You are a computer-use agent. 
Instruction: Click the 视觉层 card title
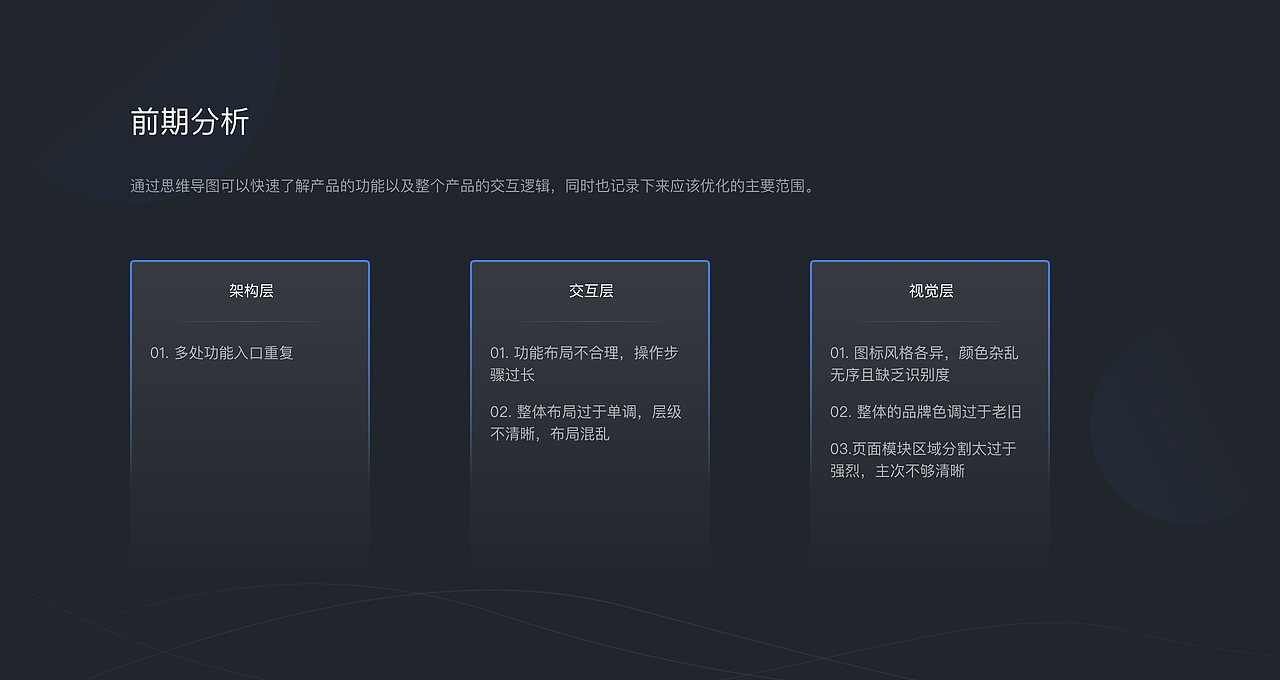pos(931,291)
